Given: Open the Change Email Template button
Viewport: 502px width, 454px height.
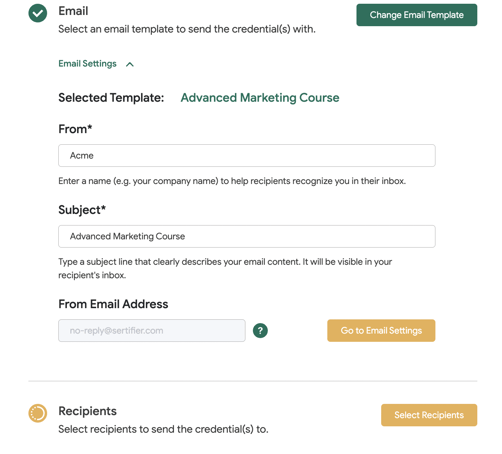Looking at the screenshot, I should tap(417, 15).
